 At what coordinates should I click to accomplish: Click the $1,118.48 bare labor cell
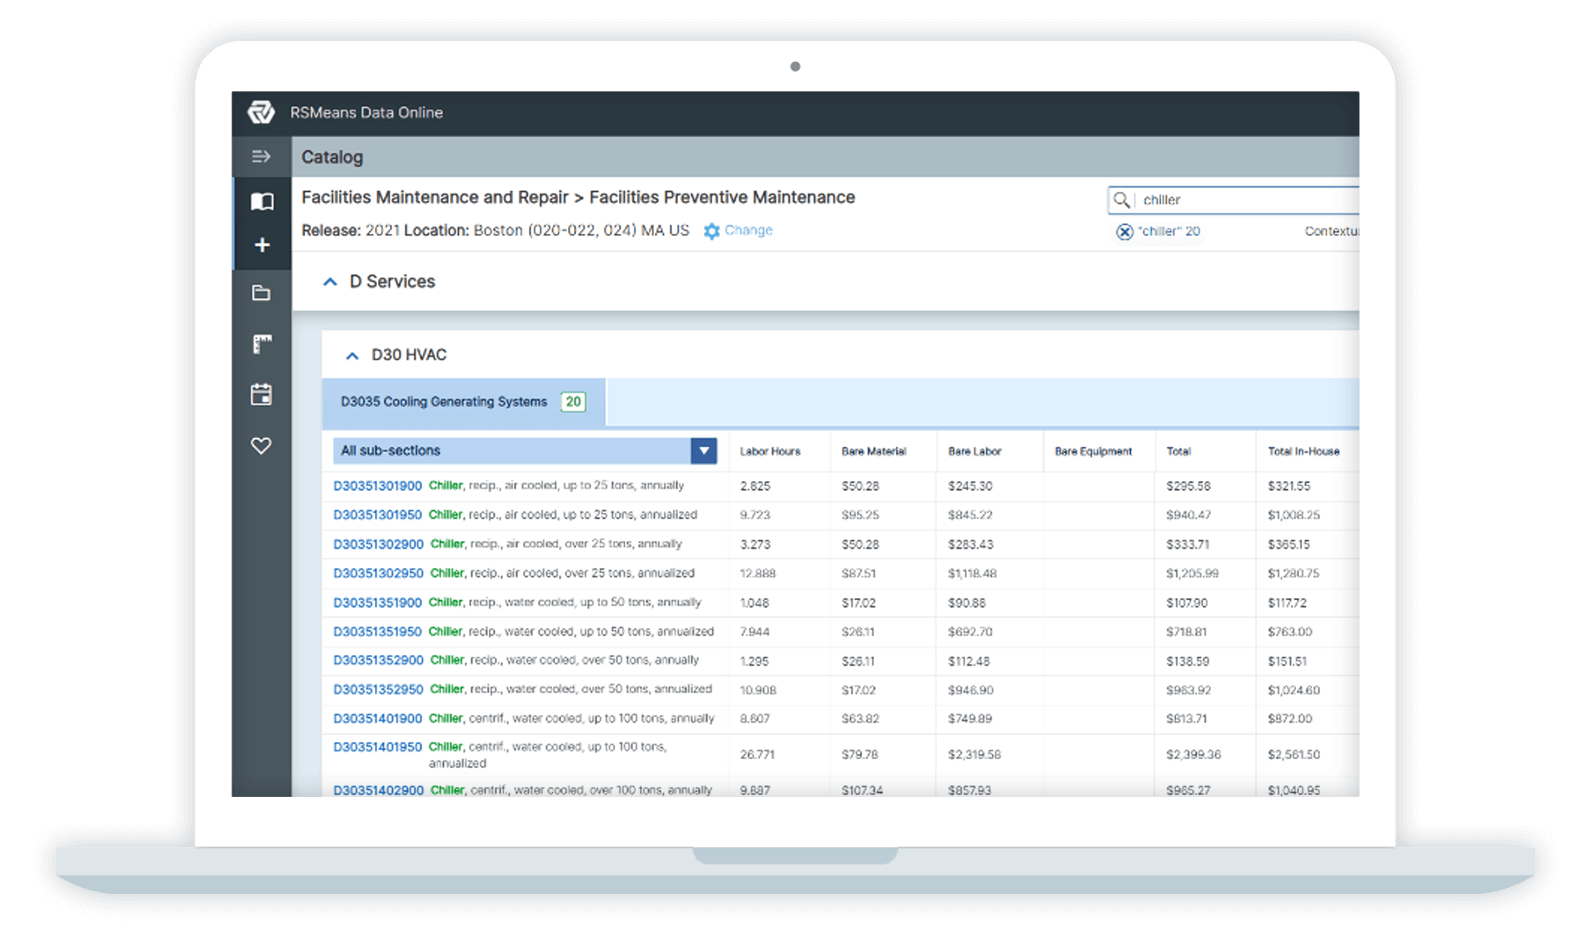pyautogui.click(x=972, y=573)
